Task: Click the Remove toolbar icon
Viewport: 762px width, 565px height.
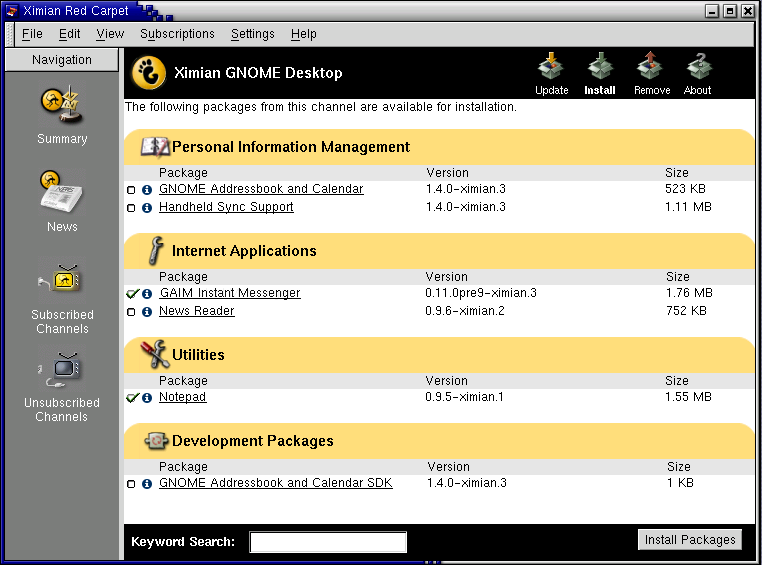Action: [650, 66]
